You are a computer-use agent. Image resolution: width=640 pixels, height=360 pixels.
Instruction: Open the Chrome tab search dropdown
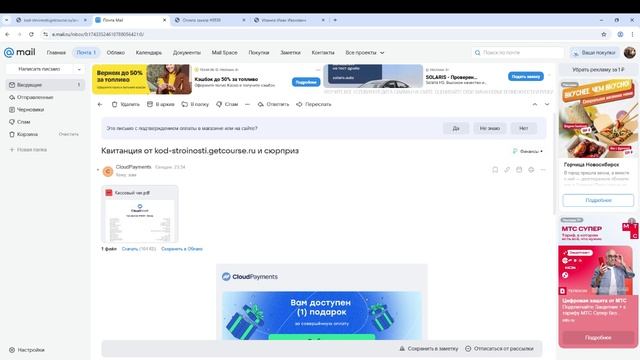point(6,20)
